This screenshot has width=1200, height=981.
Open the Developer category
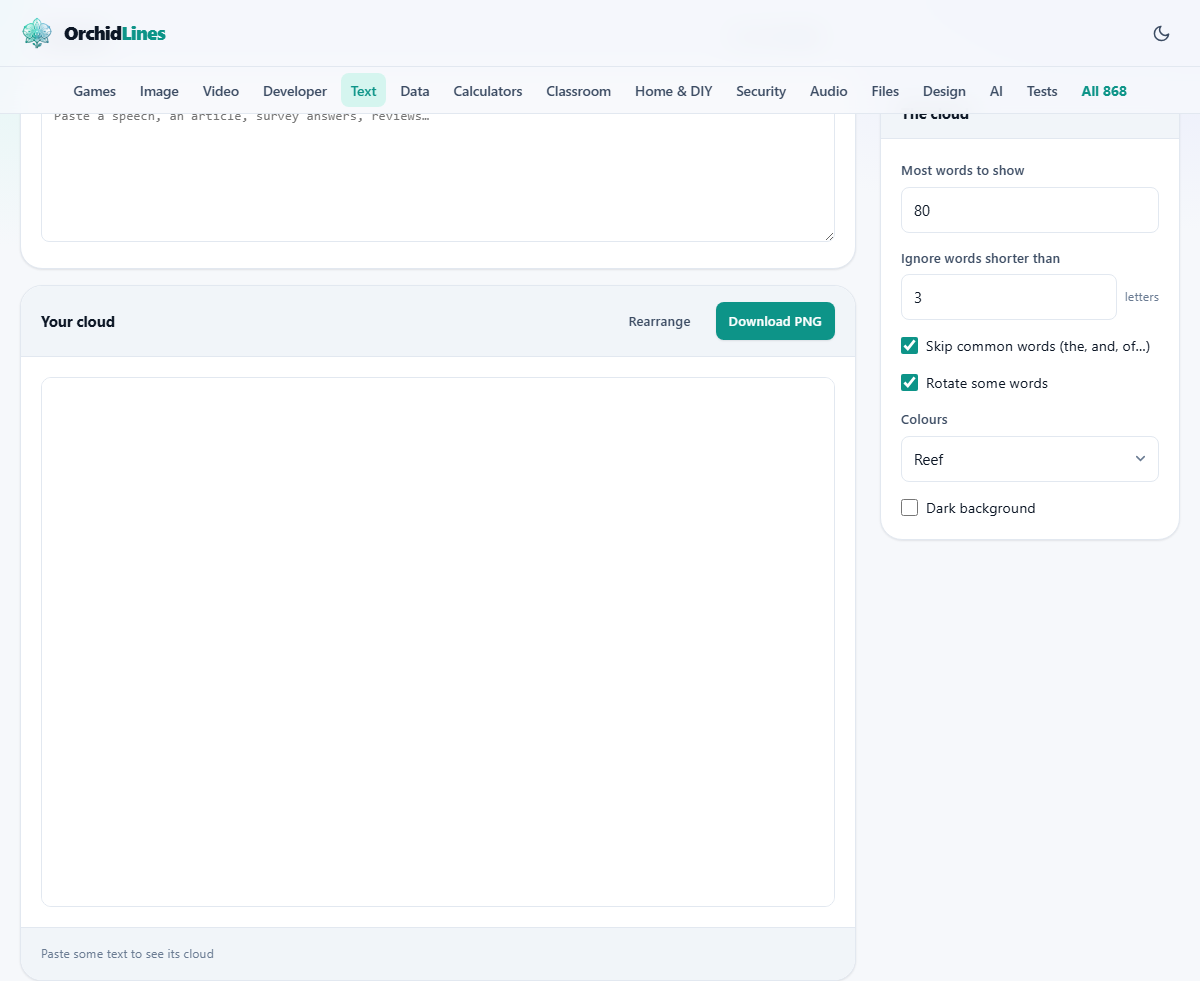tap(295, 91)
